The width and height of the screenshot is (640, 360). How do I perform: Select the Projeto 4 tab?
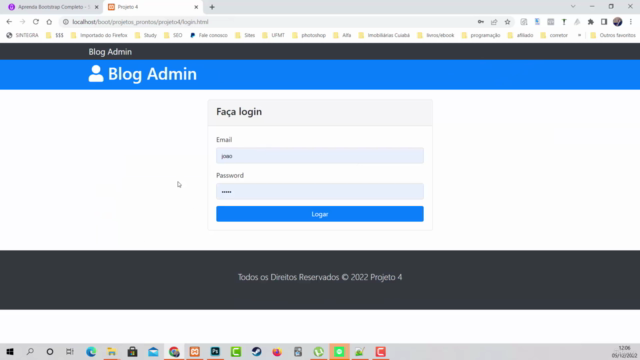[153, 7]
